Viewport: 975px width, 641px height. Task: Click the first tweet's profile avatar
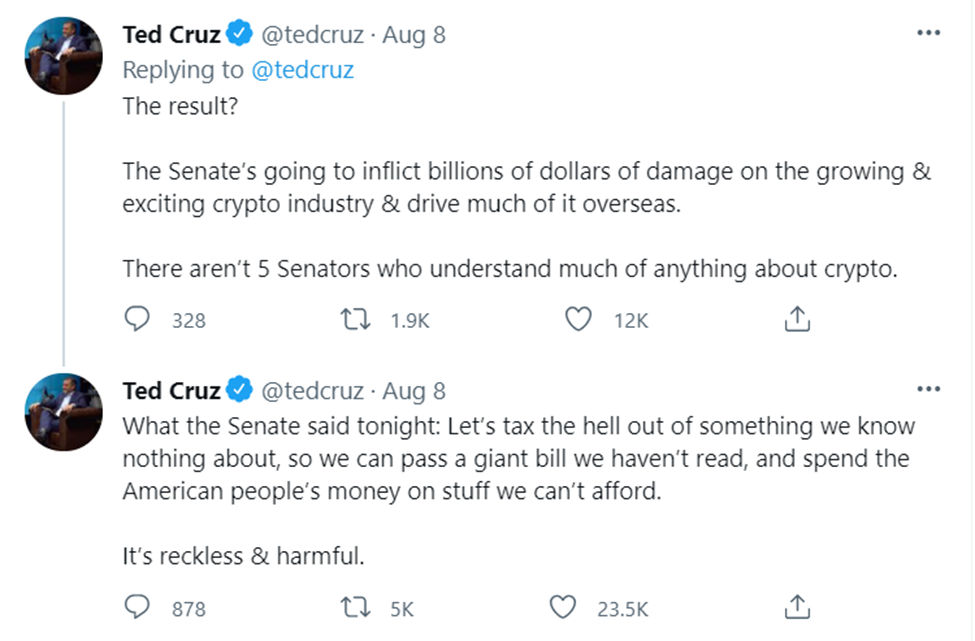tap(64, 55)
